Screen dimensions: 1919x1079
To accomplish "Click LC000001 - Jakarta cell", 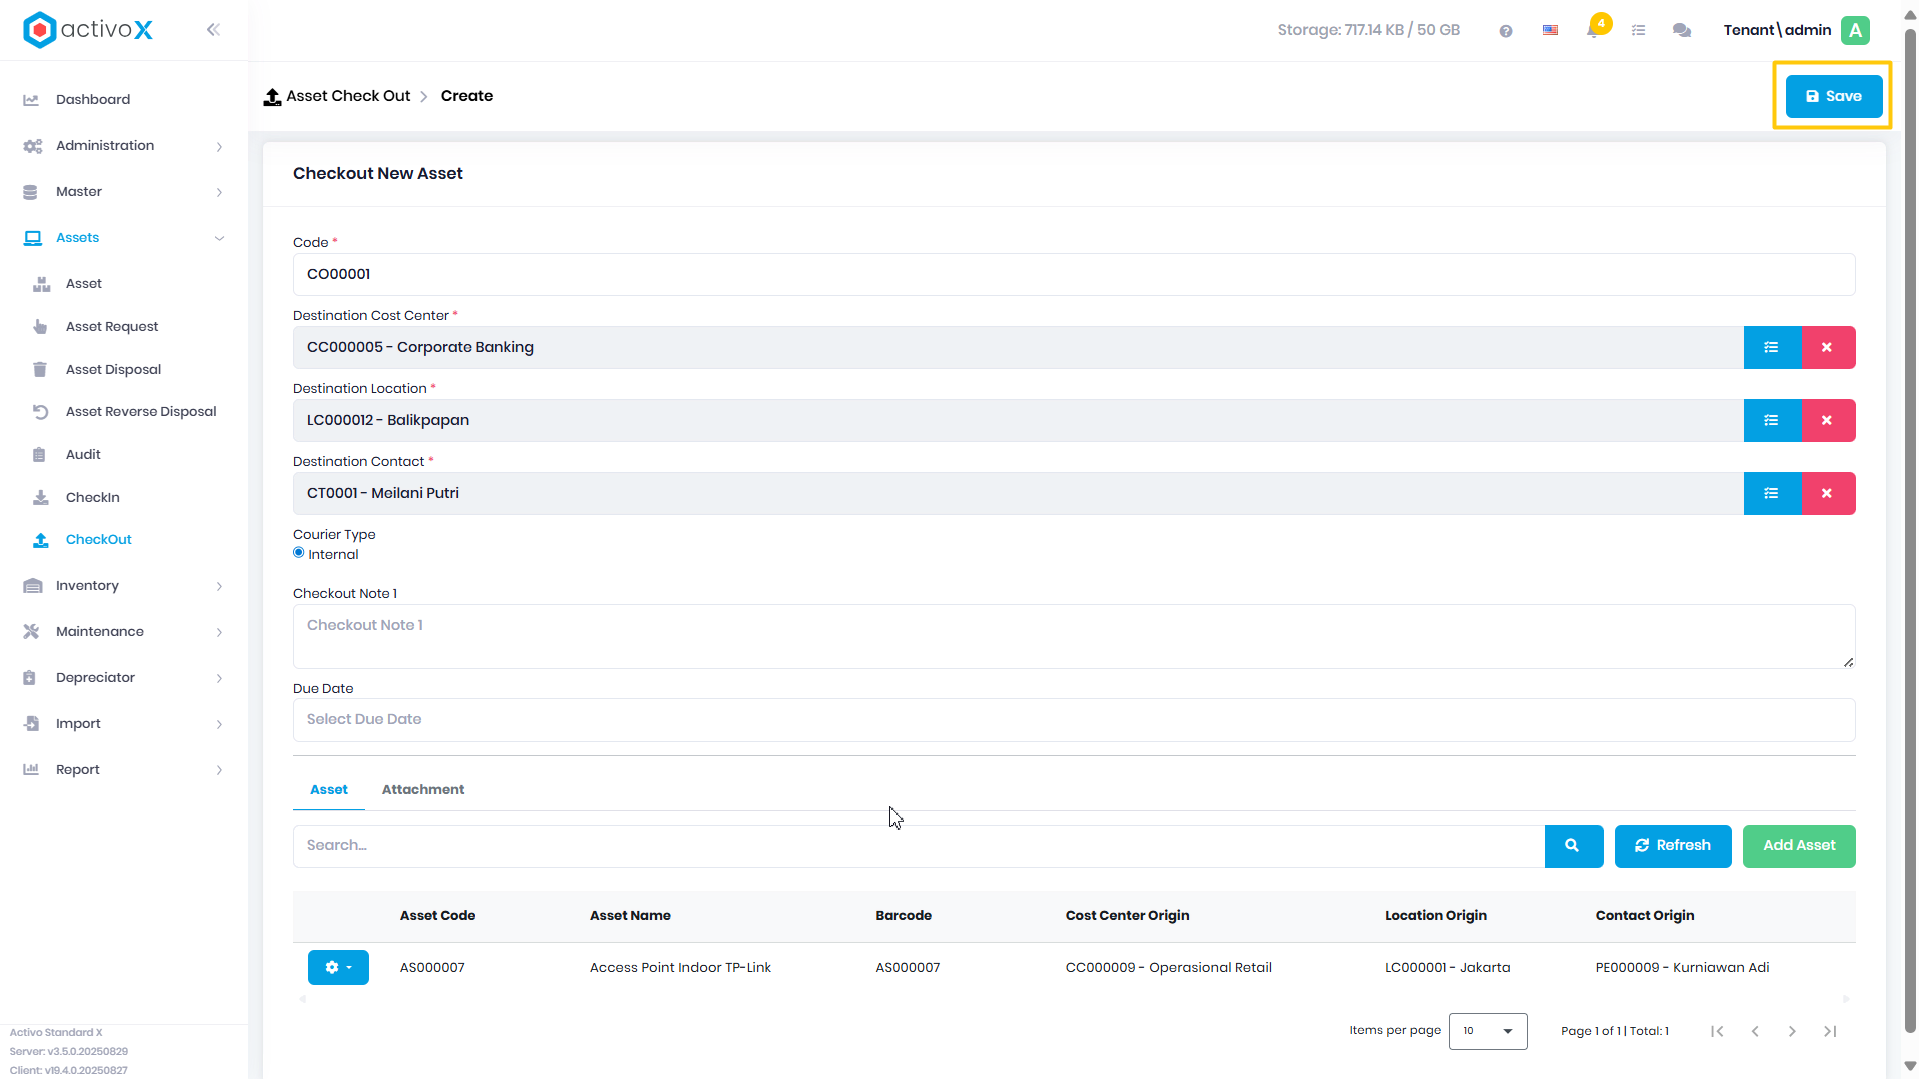I will coord(1447,968).
